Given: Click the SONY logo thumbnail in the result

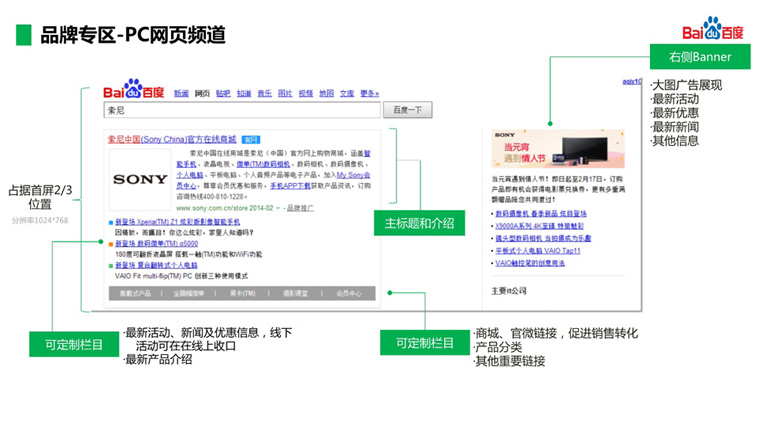Looking at the screenshot, I should pyautogui.click(x=140, y=179).
